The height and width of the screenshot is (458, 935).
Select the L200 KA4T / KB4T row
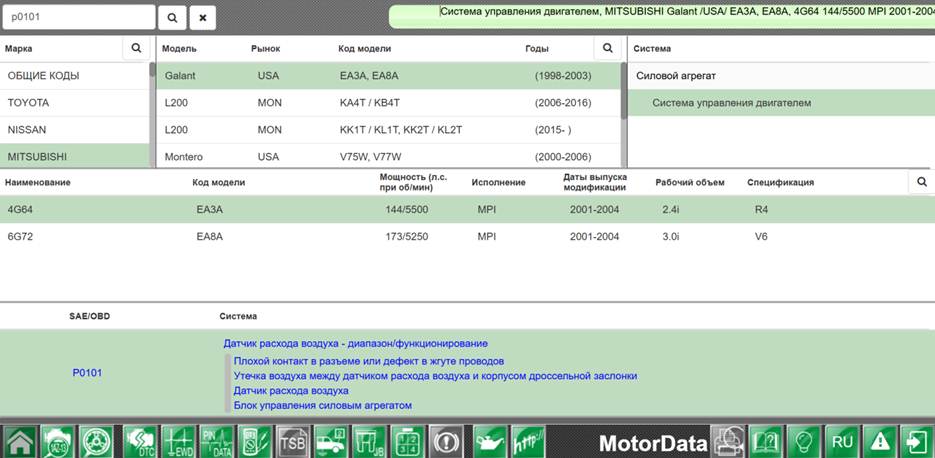tap(388, 103)
